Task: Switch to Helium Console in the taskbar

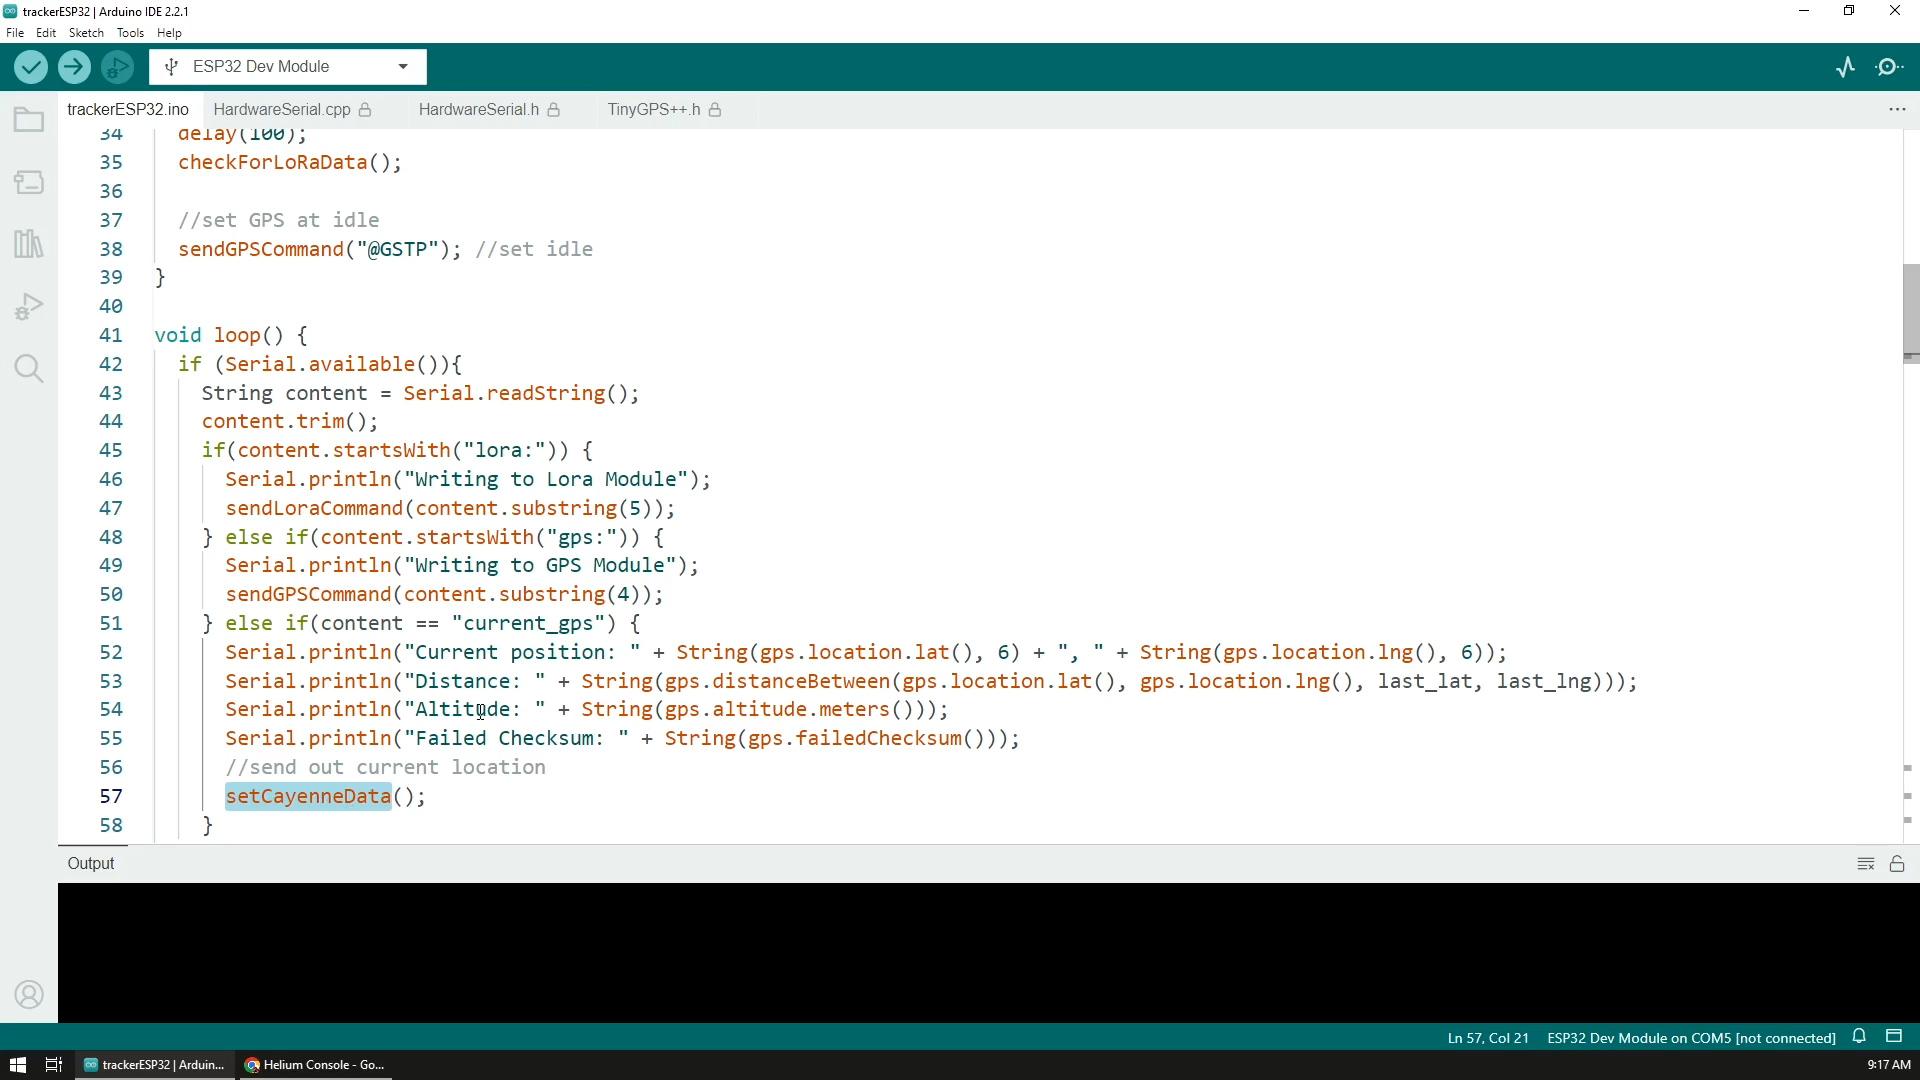Action: pos(315,1065)
